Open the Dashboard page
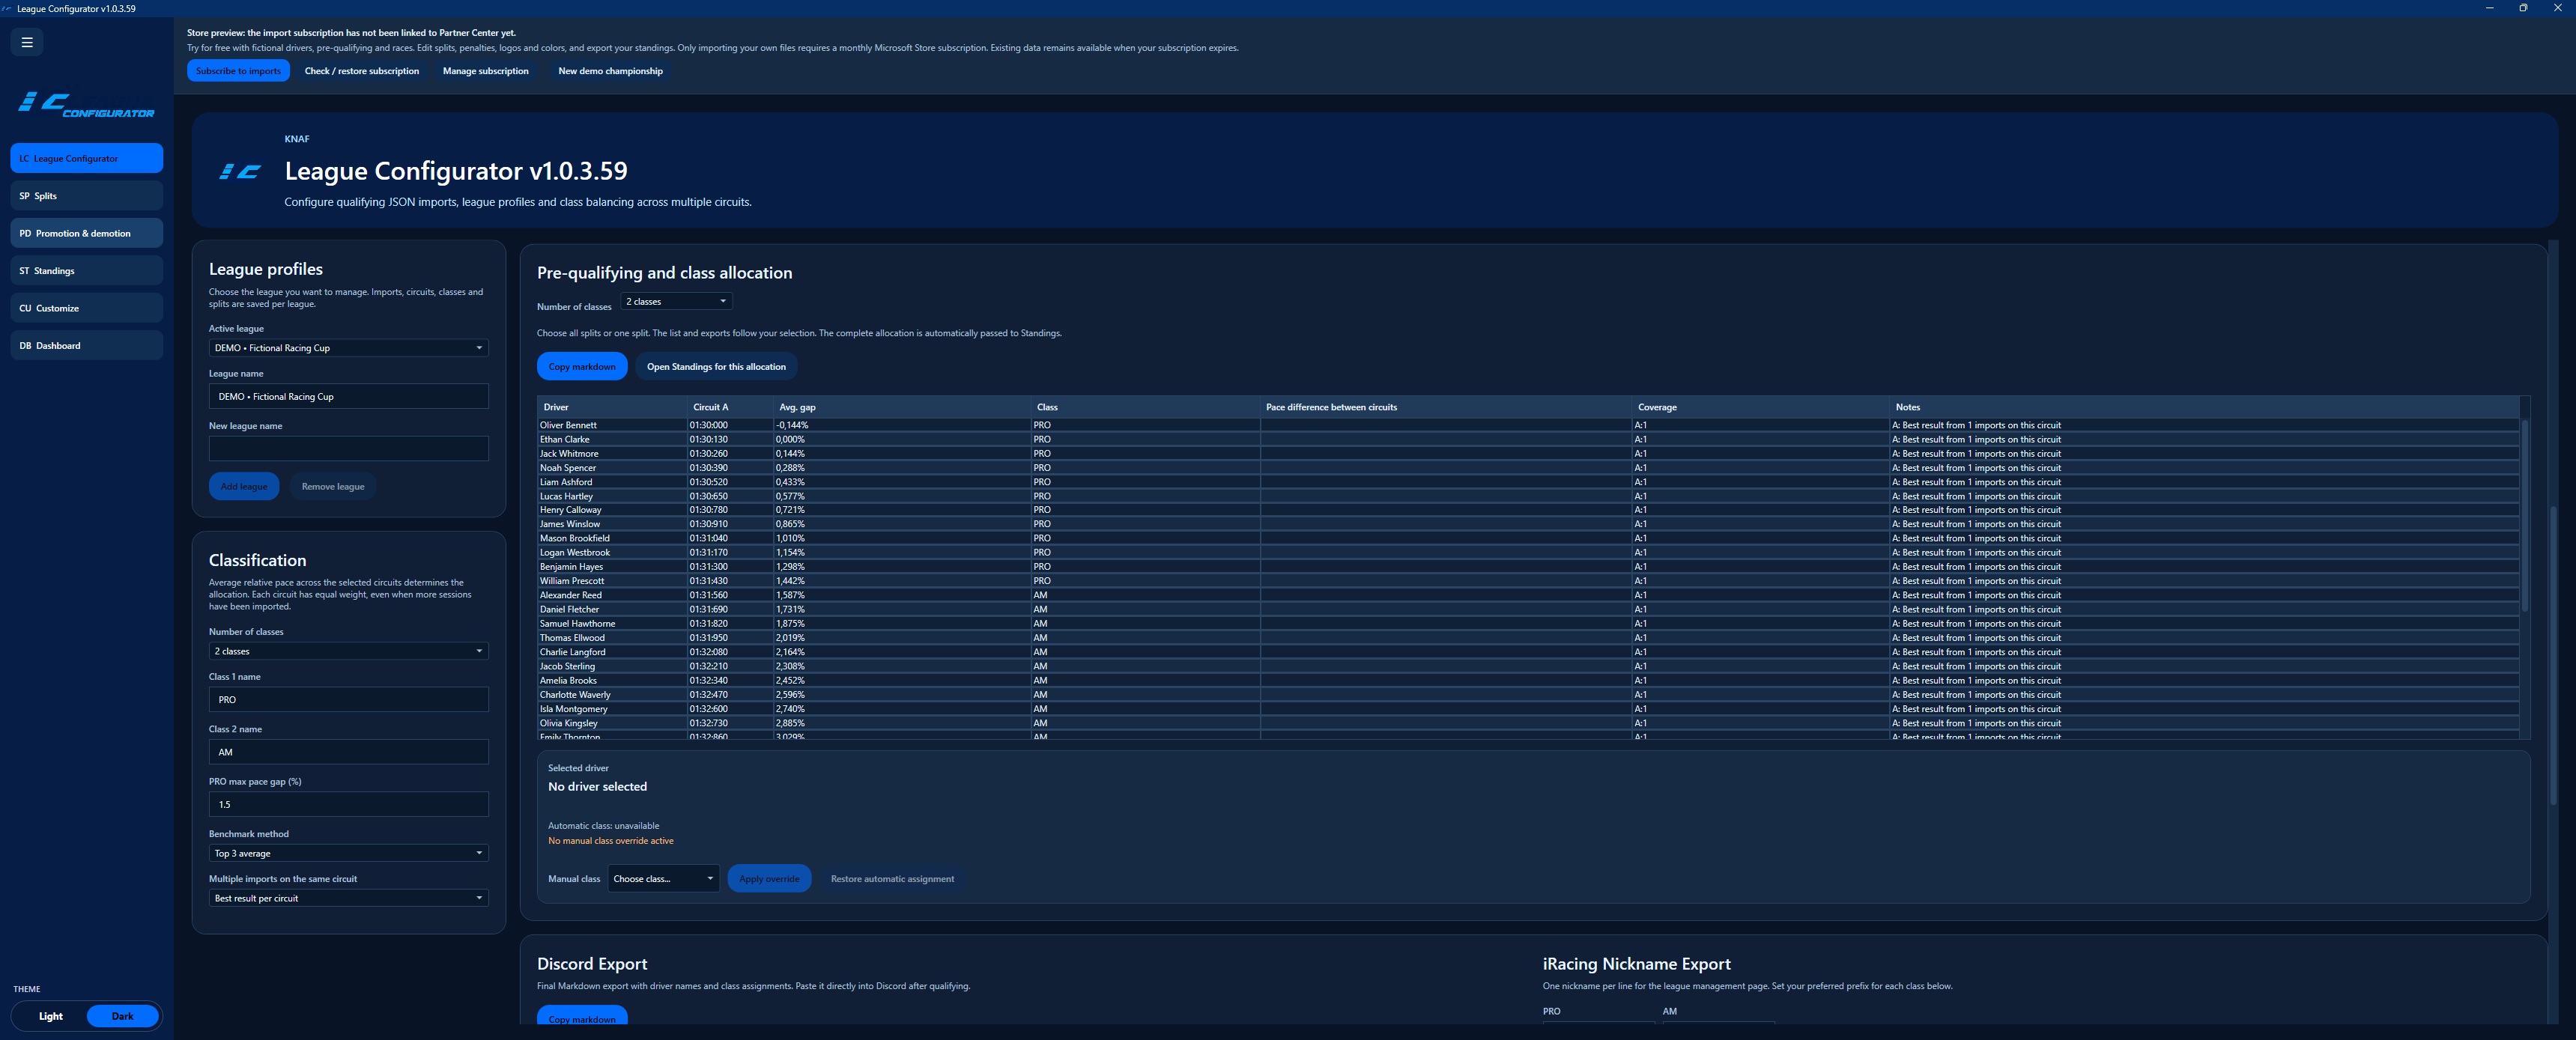 (86, 346)
